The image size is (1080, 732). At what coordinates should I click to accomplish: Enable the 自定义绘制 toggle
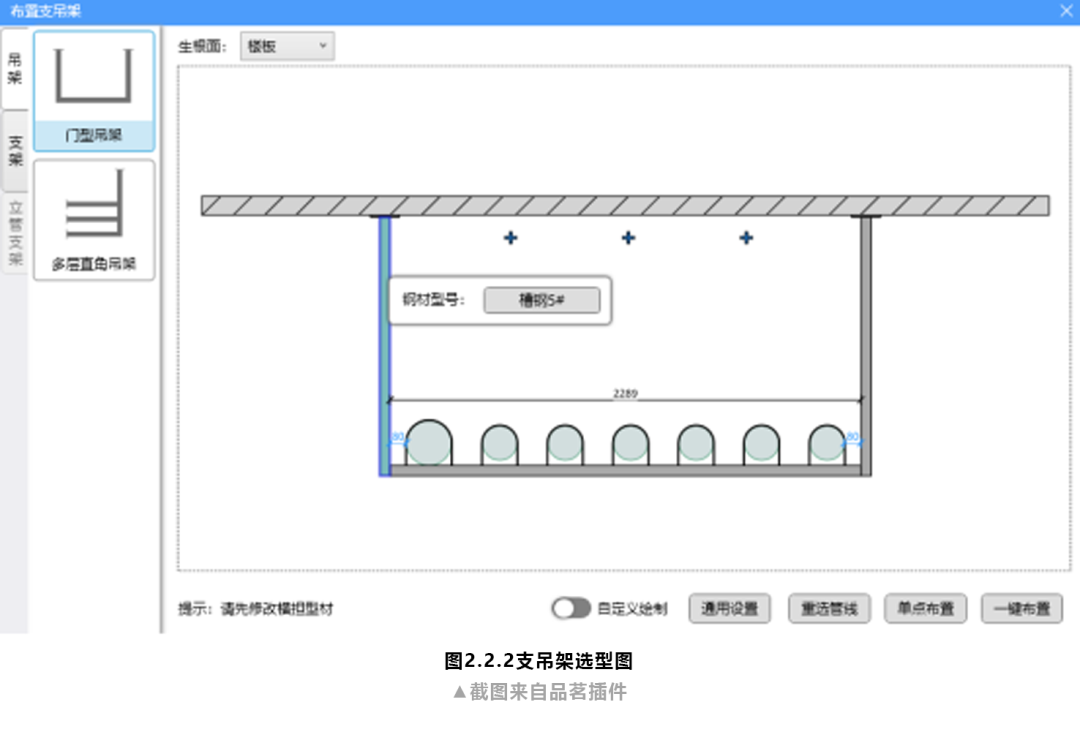click(572, 607)
